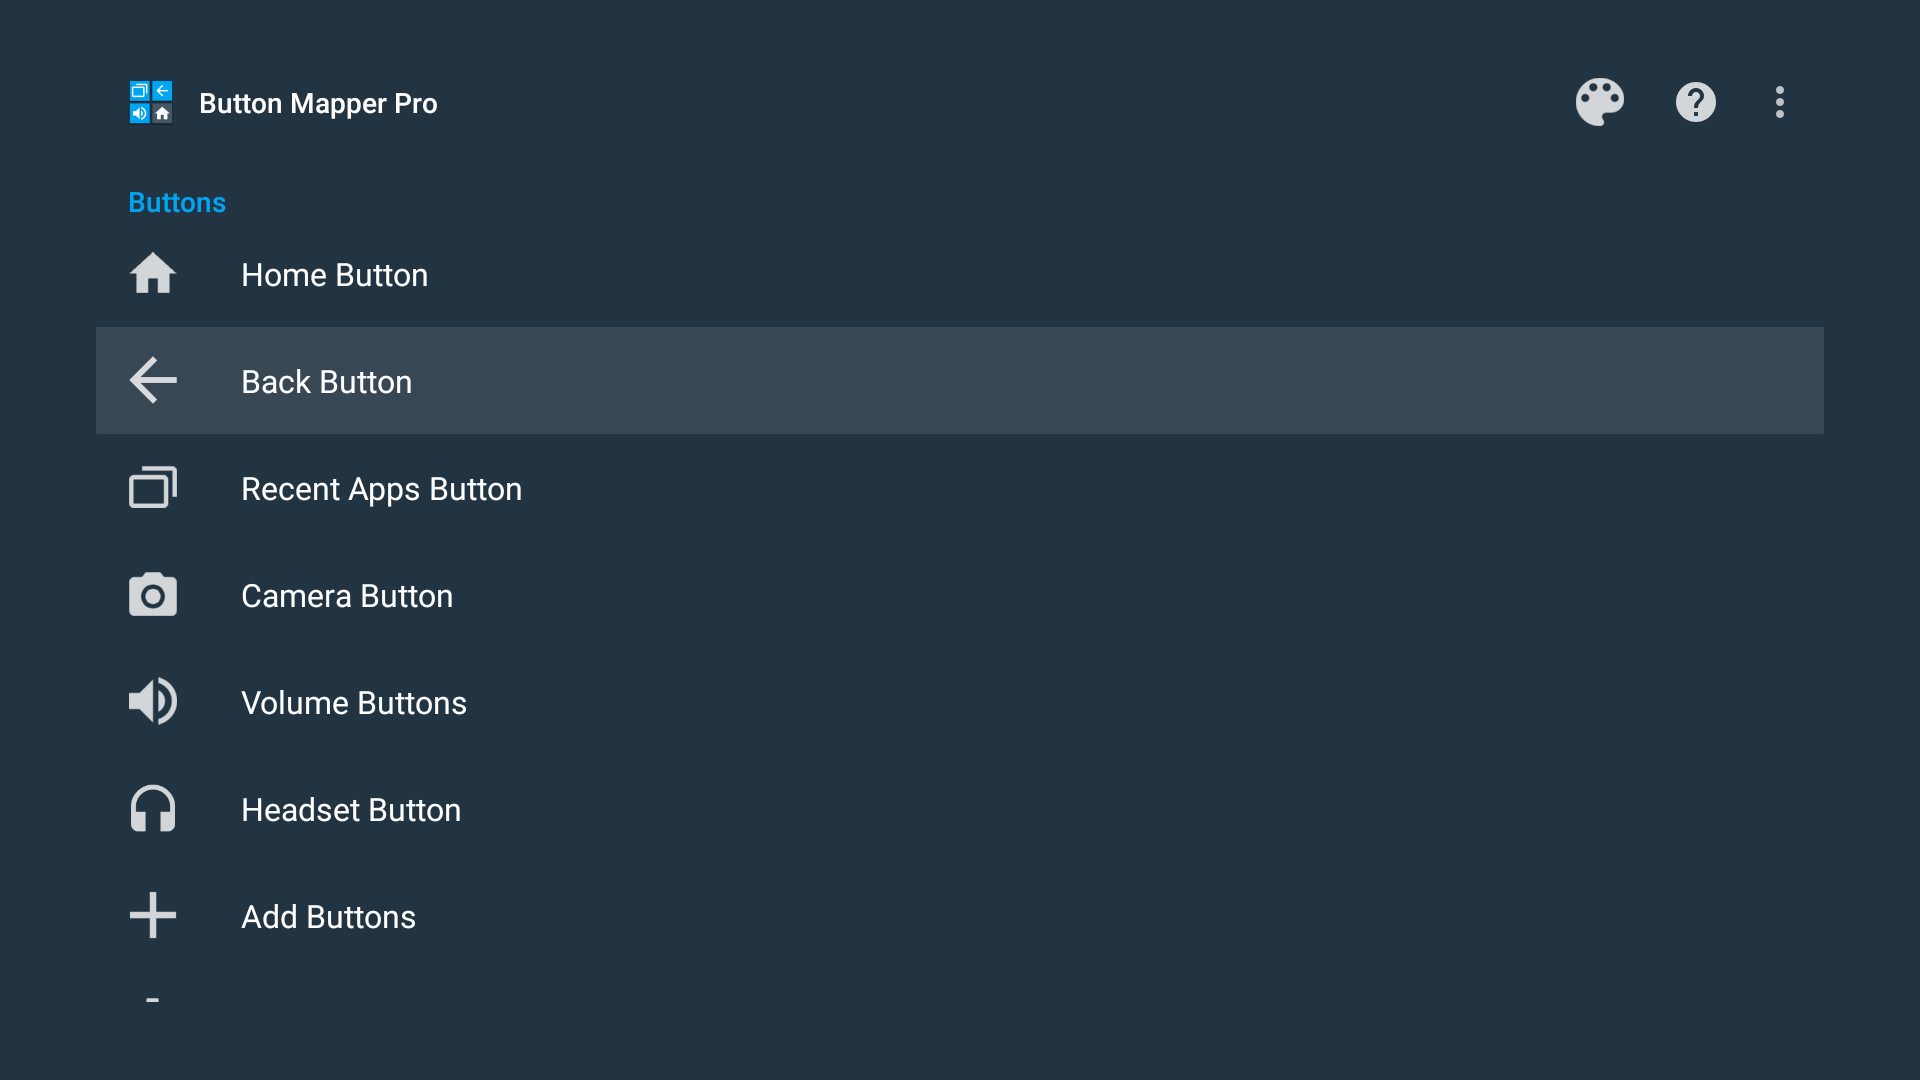Screen dimensions: 1920x1080
Task: Select Headset Button item
Action: 350,810
